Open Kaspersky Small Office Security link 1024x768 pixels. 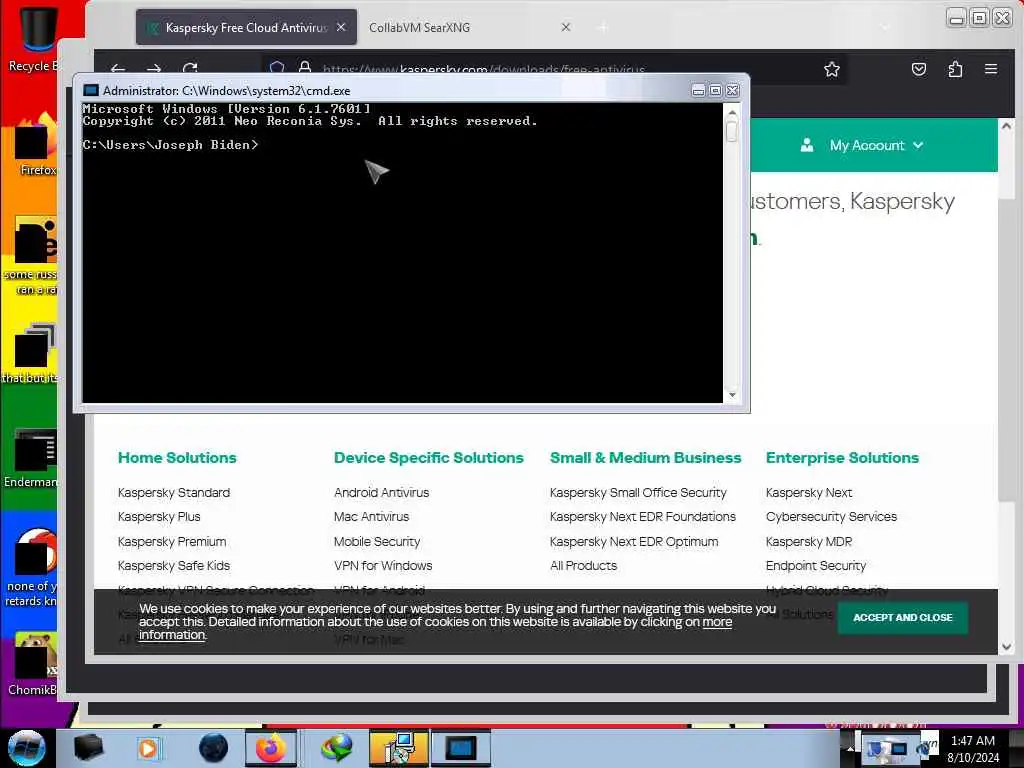638,492
